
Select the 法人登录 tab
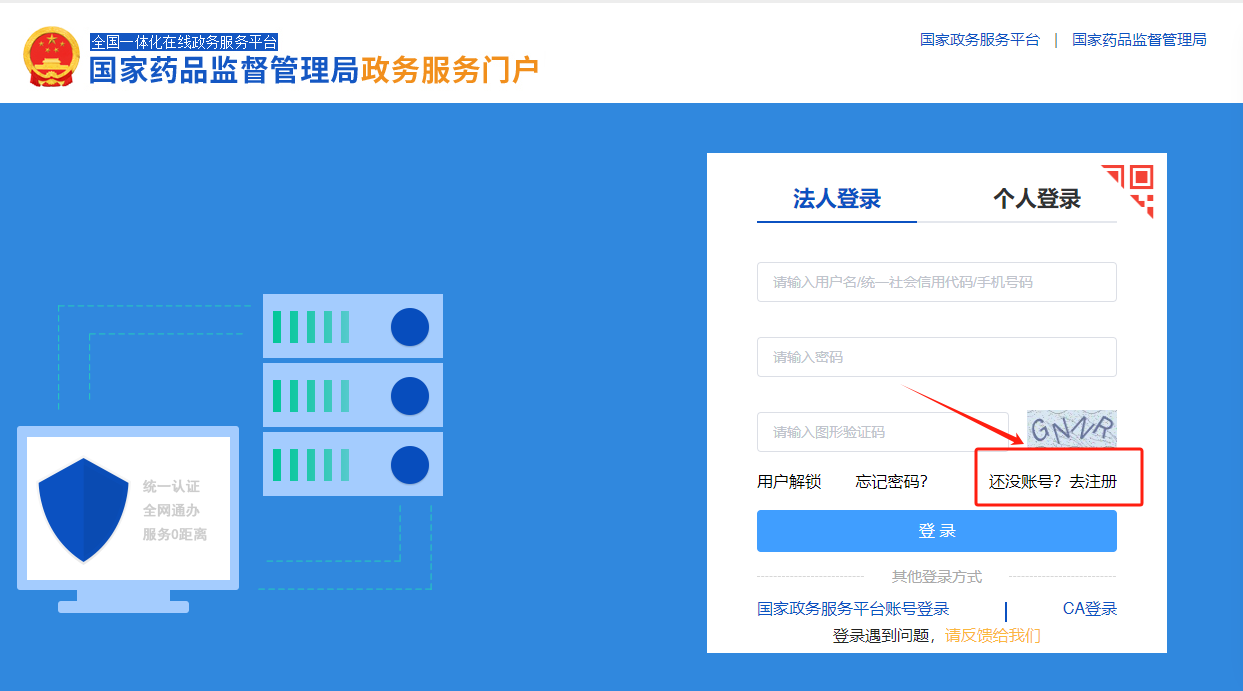point(837,198)
